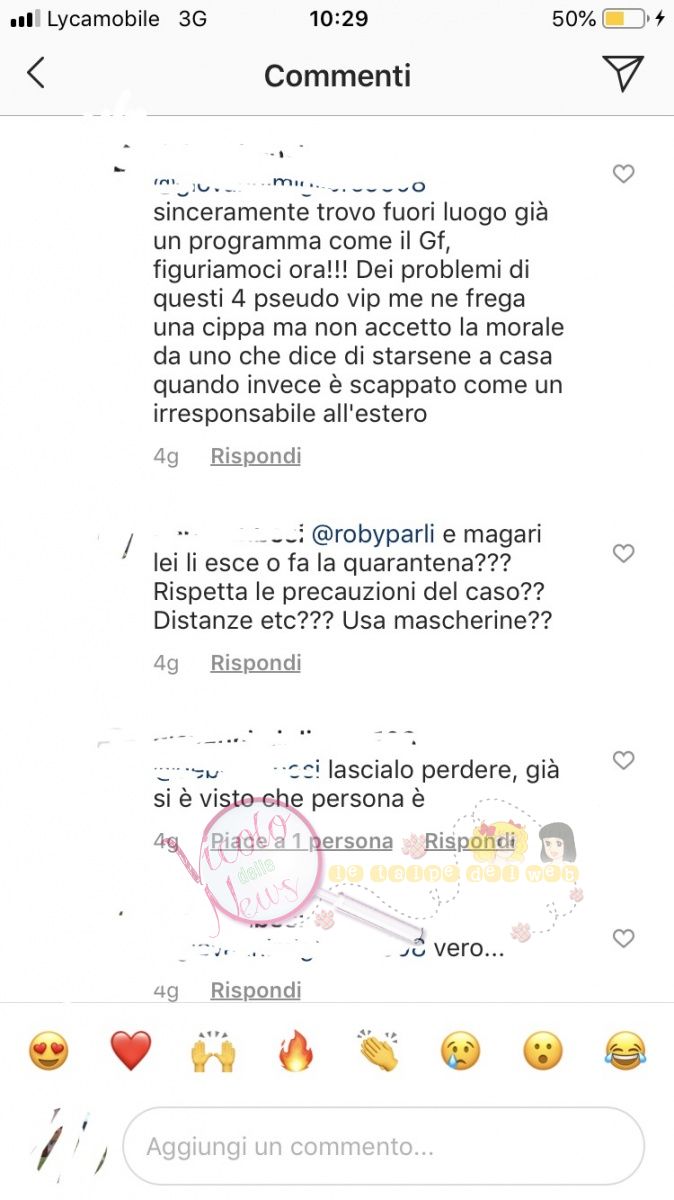674x1200 pixels.
Task: Insert crying face emoji
Action: click(x=461, y=1051)
